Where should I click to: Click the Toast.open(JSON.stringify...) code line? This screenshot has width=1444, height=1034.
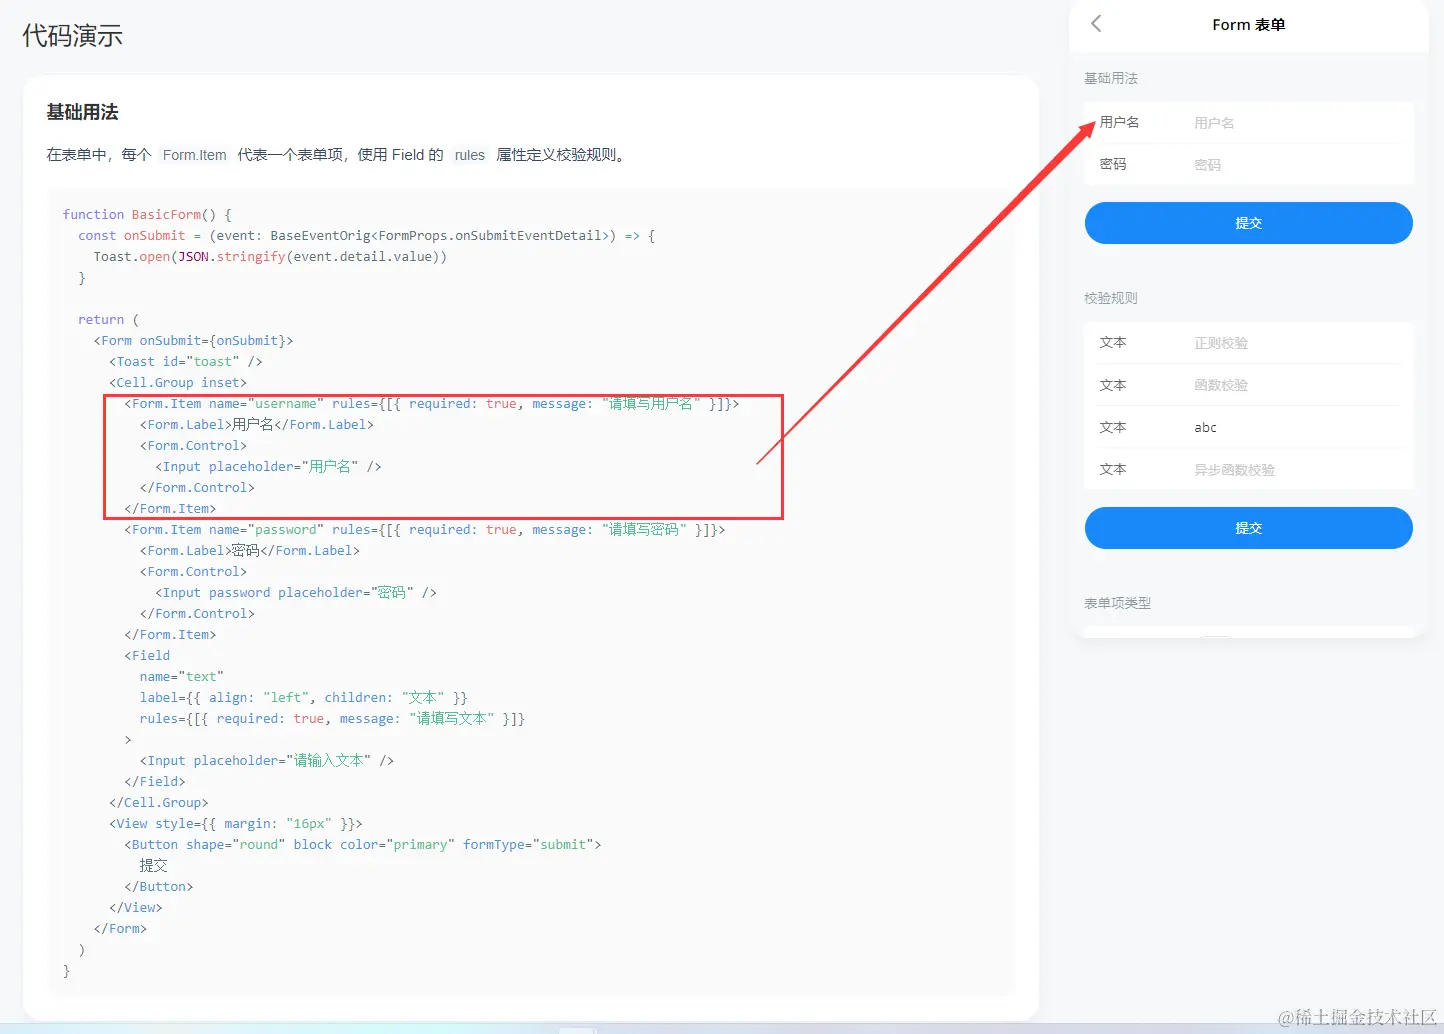coord(270,256)
